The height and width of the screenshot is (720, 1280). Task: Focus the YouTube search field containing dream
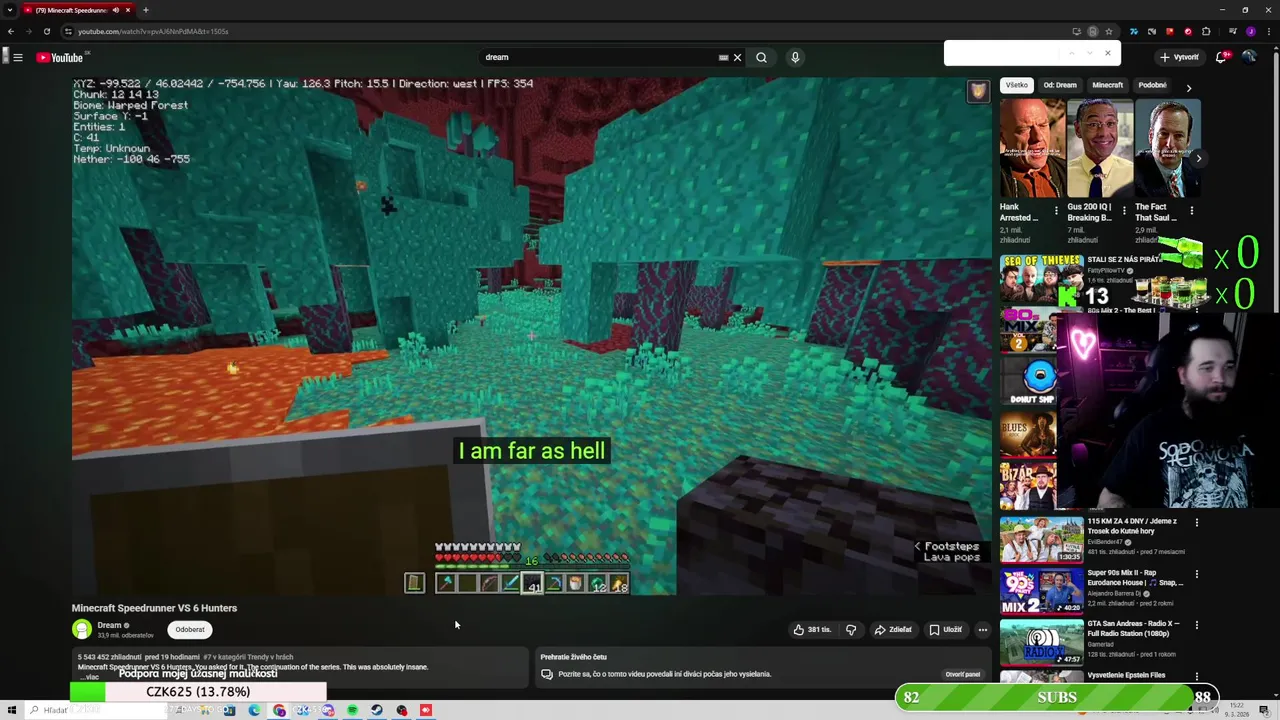pos(598,57)
